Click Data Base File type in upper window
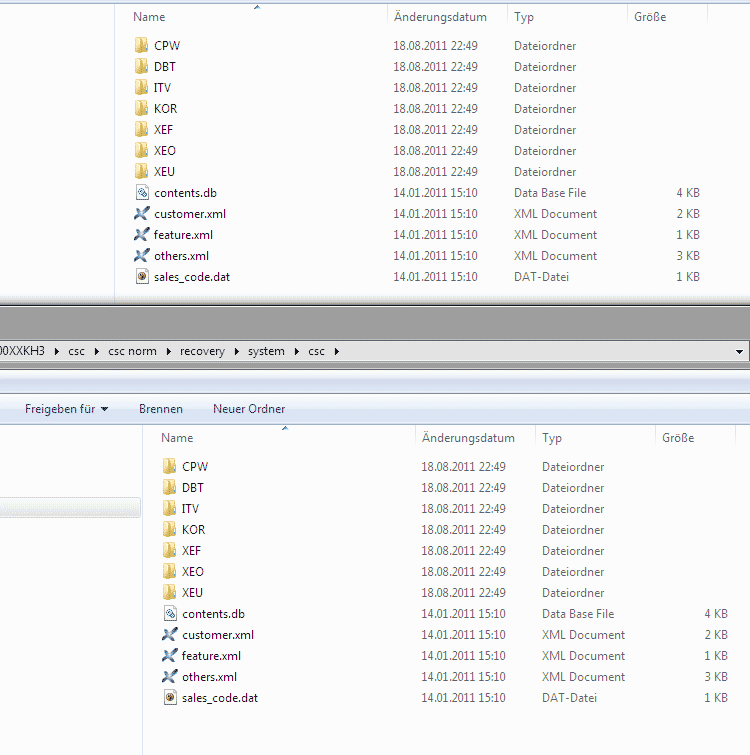Image resolution: width=750 pixels, height=755 pixels. point(550,193)
